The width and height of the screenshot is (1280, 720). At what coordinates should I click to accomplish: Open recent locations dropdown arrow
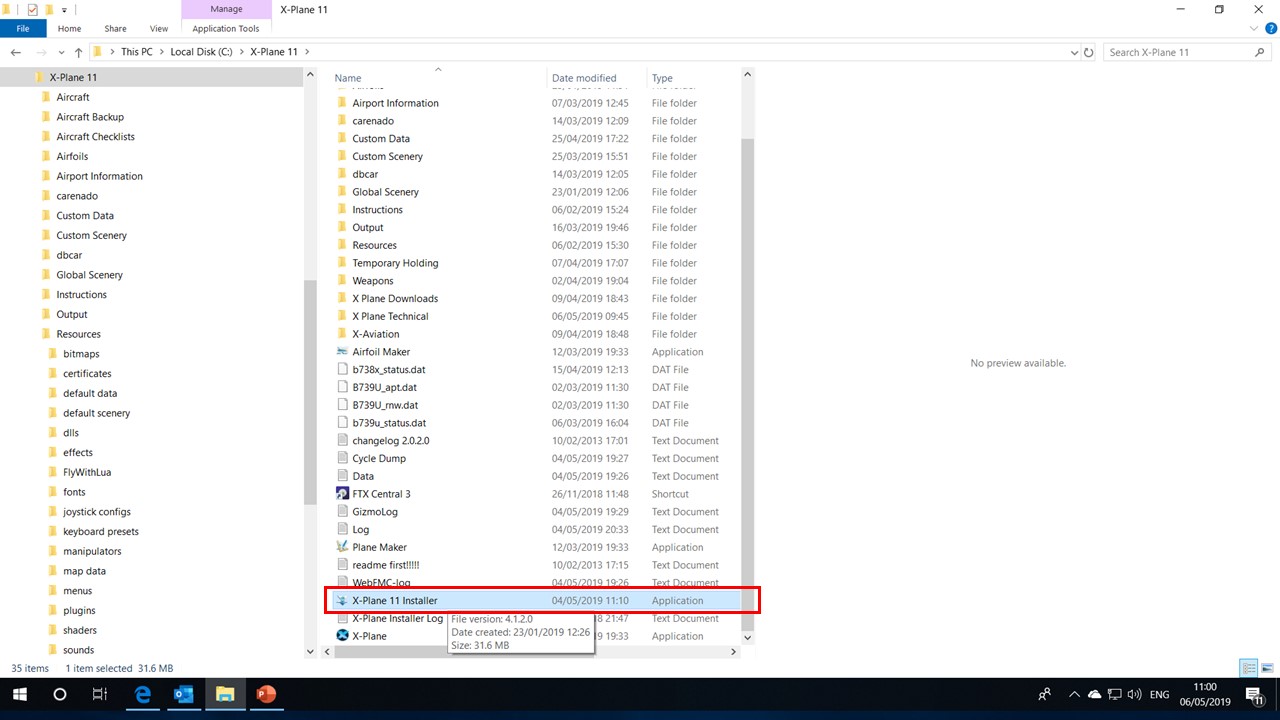[62, 52]
